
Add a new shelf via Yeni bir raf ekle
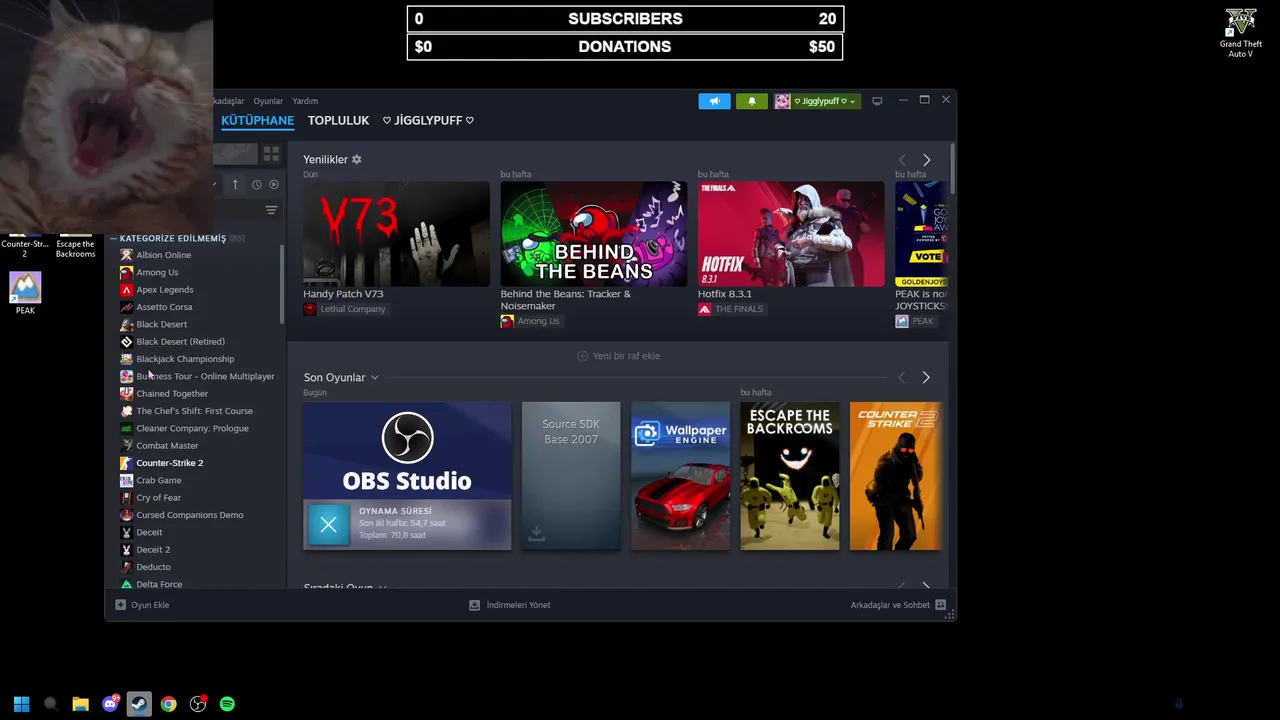click(618, 356)
